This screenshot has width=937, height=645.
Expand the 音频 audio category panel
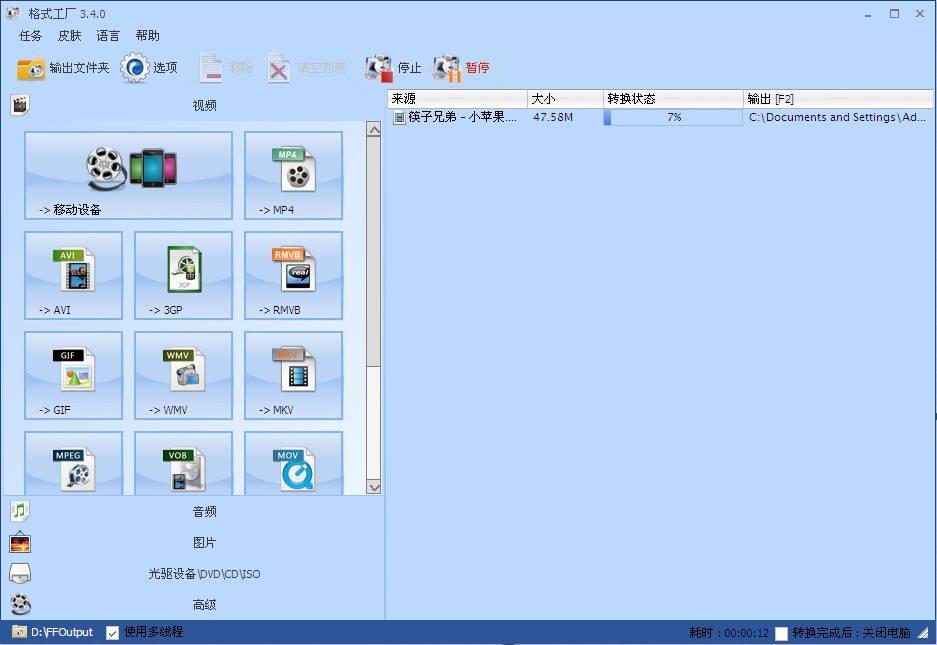click(x=204, y=512)
